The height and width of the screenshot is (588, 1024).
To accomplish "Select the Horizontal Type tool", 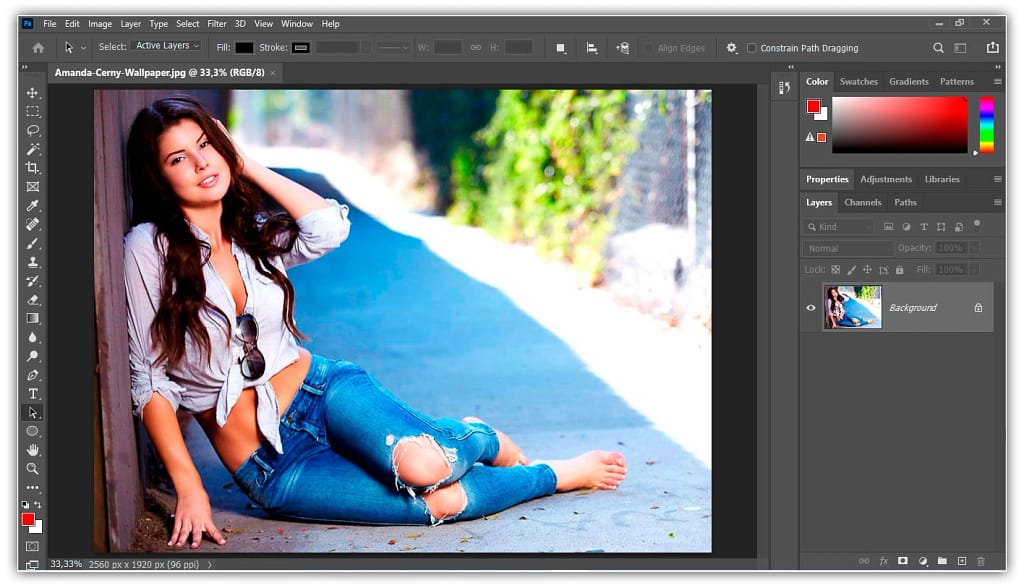I will (33, 394).
